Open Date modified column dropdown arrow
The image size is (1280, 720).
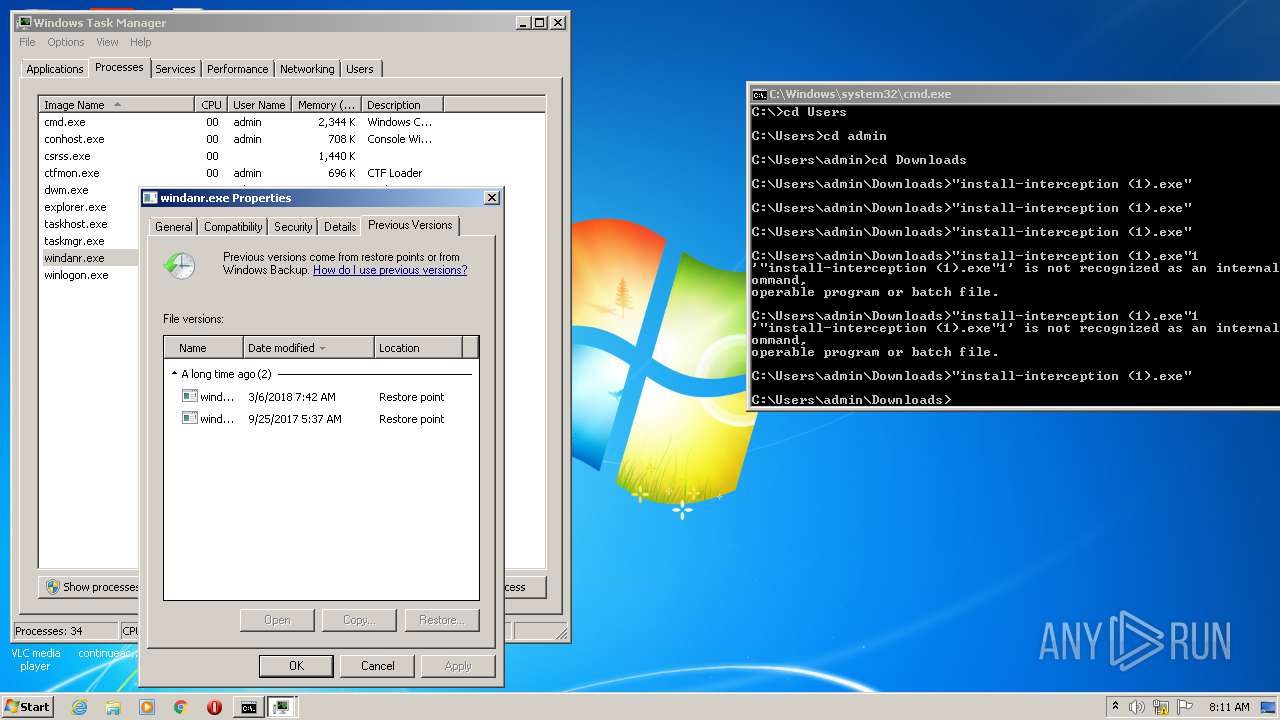click(x=323, y=348)
